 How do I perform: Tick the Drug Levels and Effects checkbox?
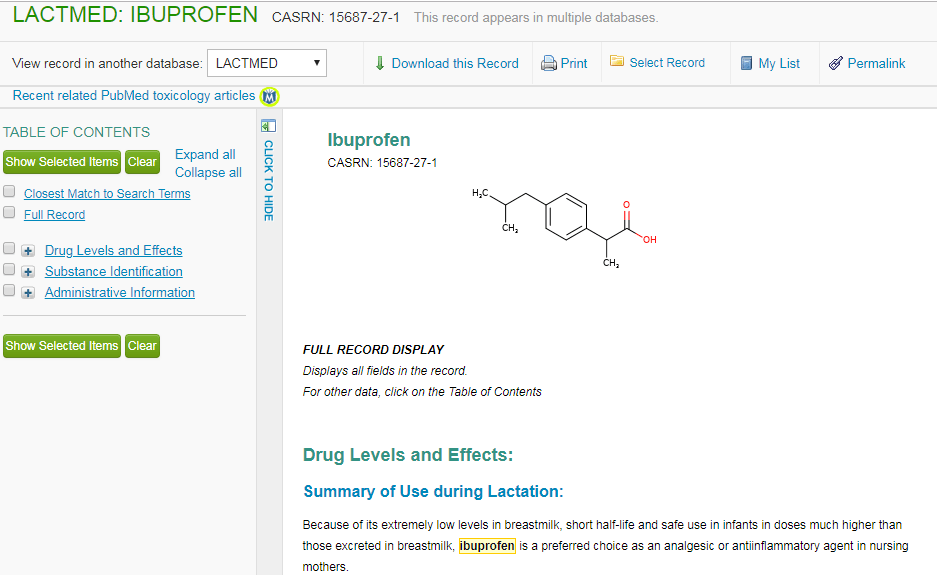pos(9,248)
